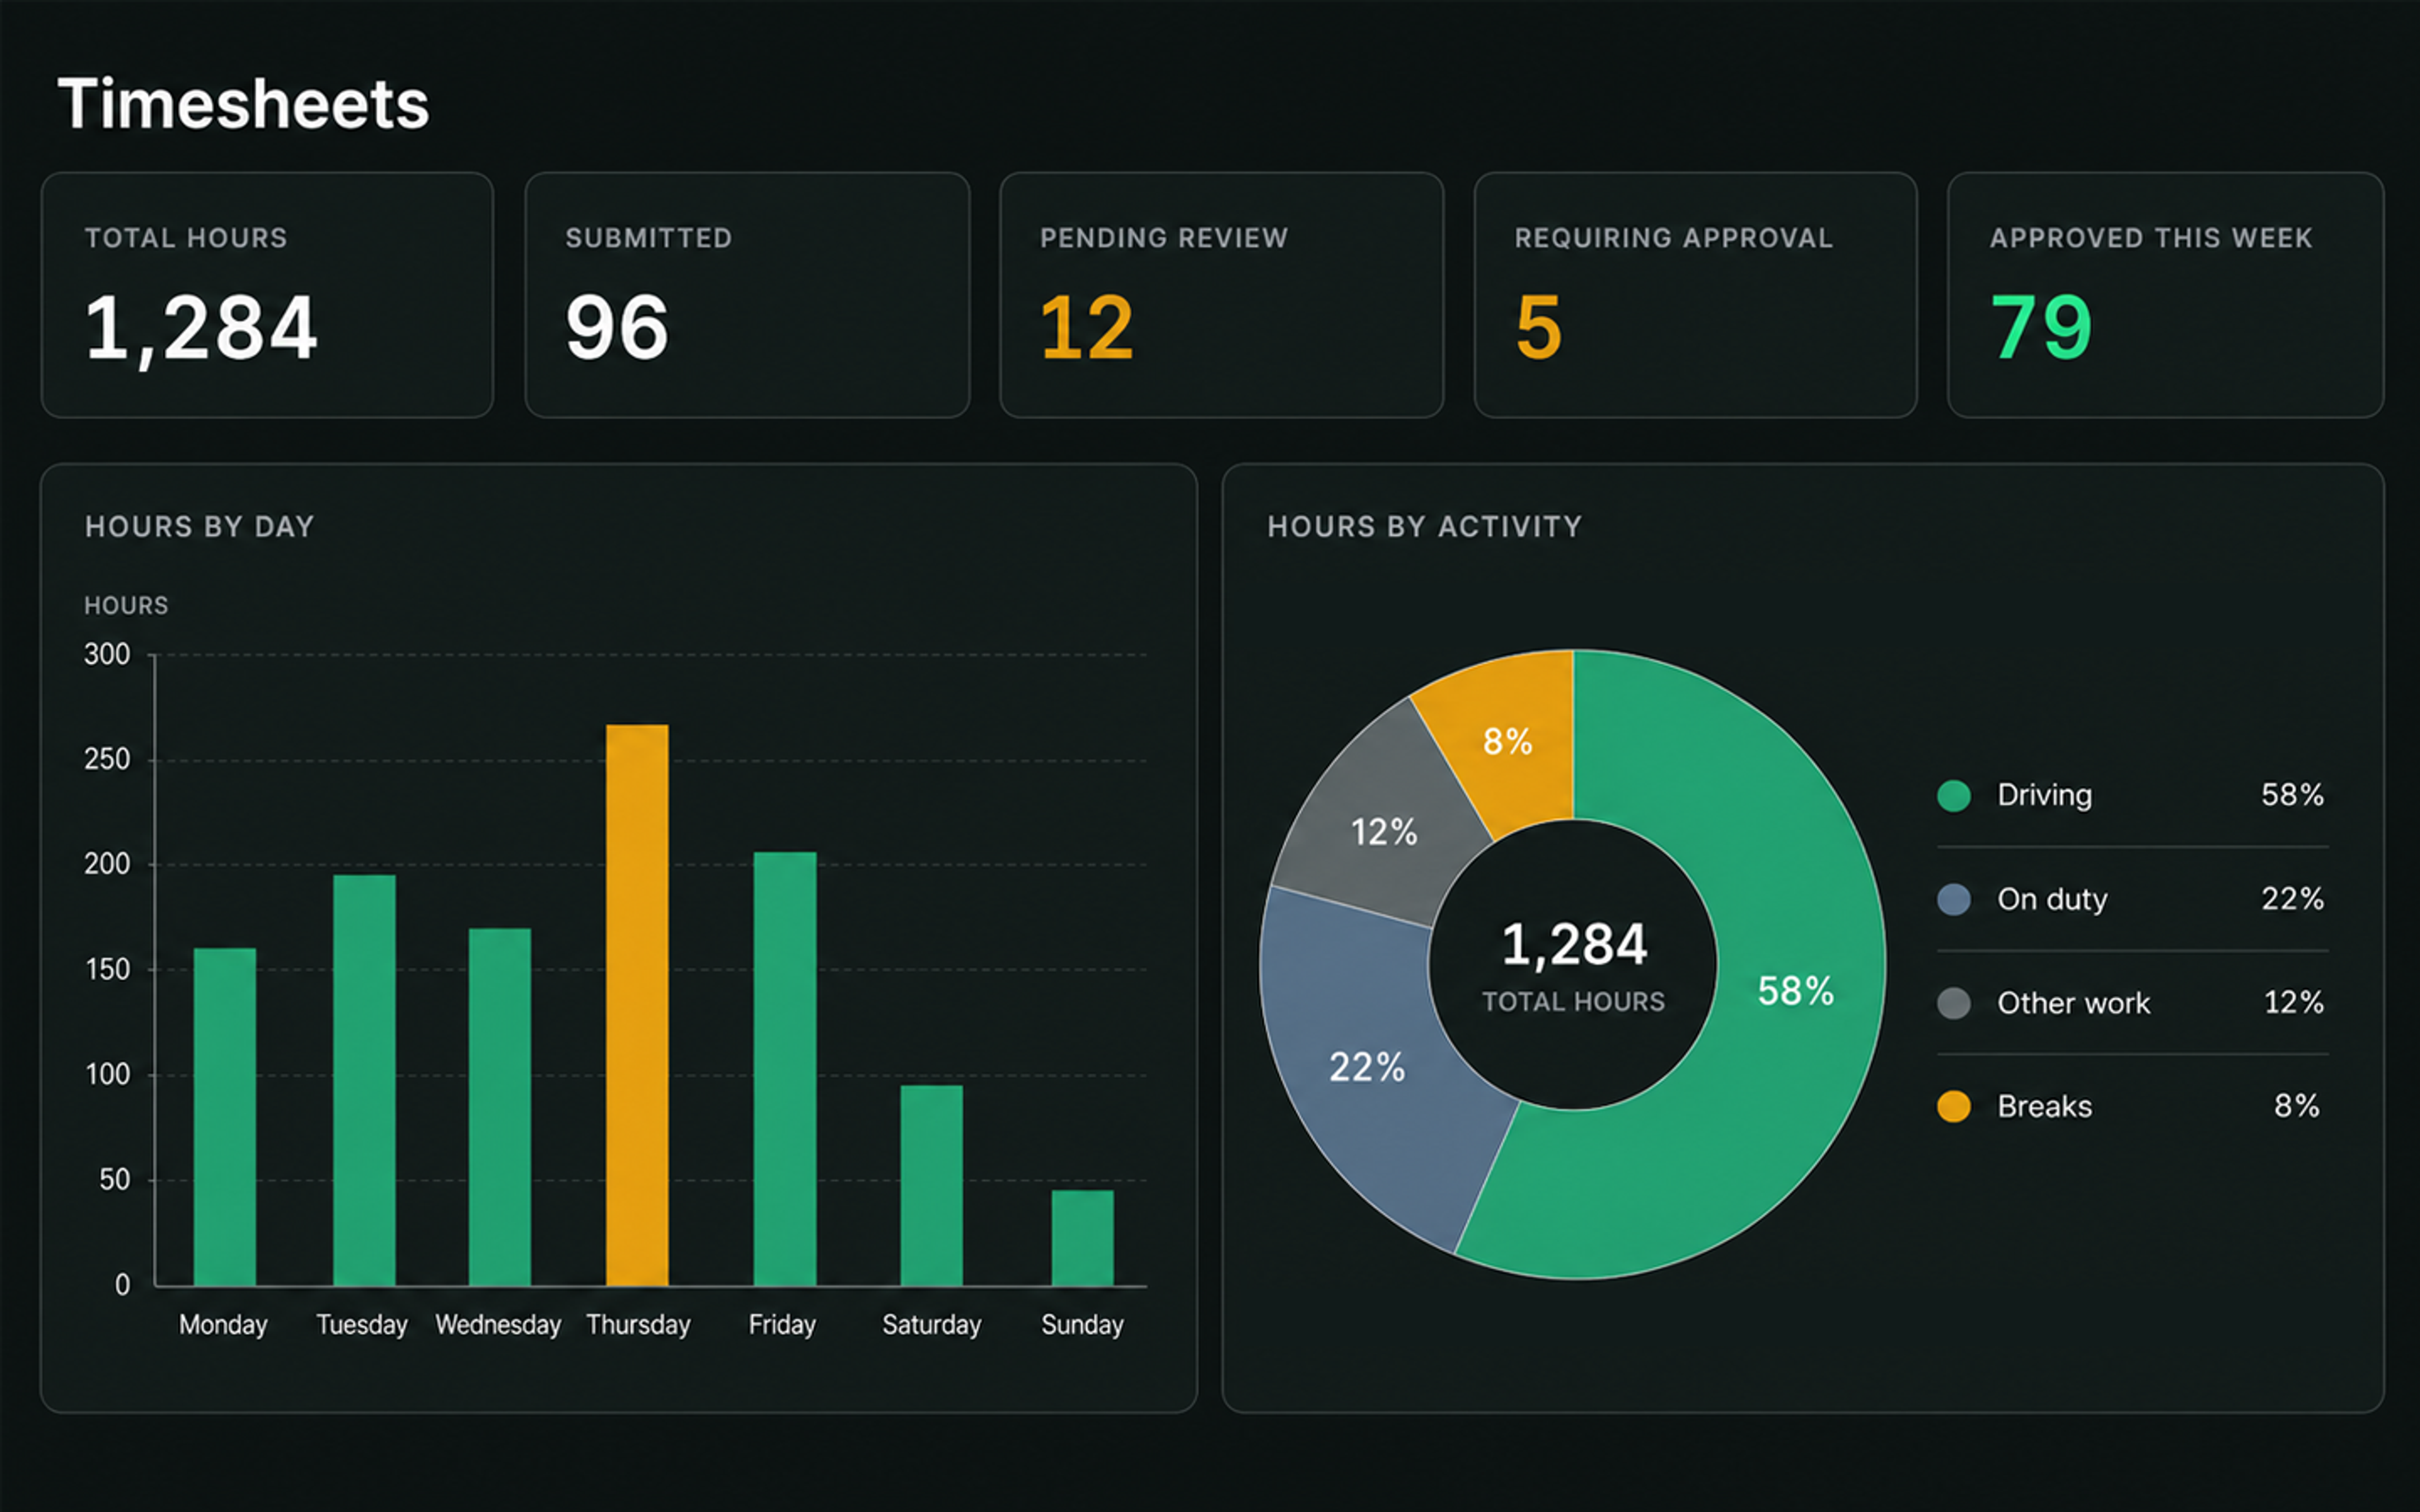
Task: Click the "Other work" legend label
Action: 2074,1003
